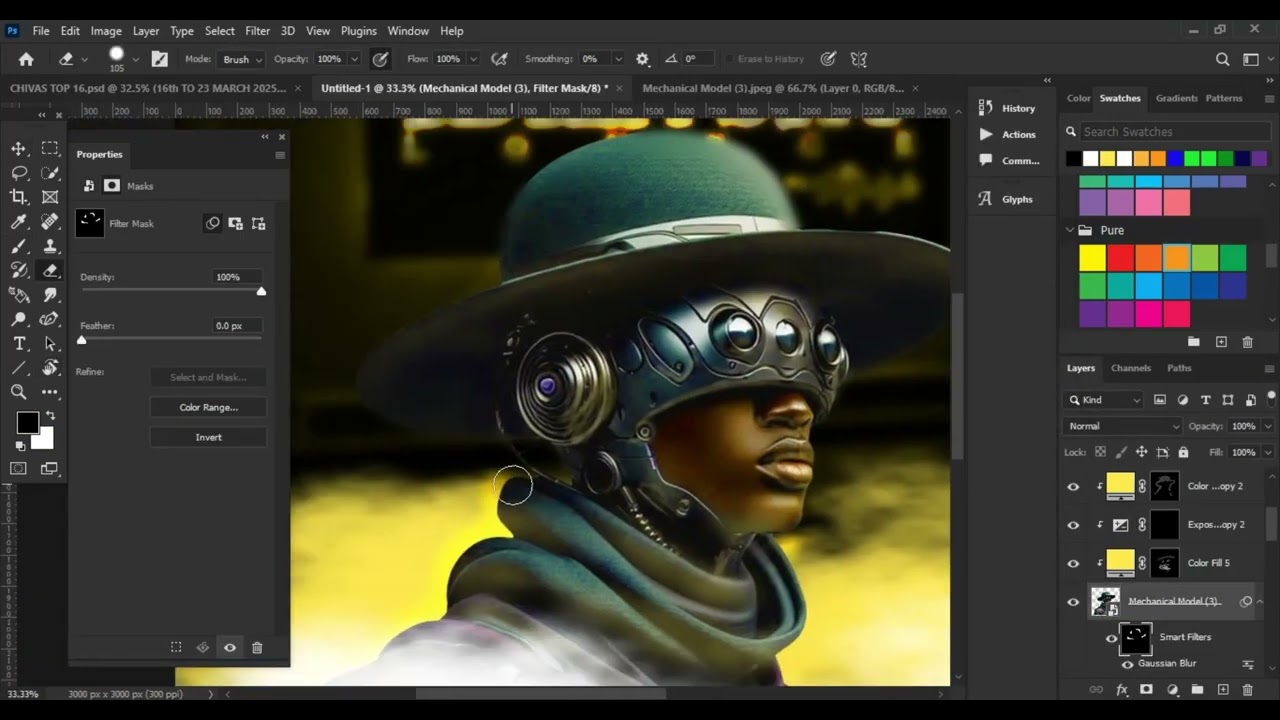Image resolution: width=1280 pixels, height=720 pixels.
Task: Collapse the Pure swatches group
Action: point(1070,230)
